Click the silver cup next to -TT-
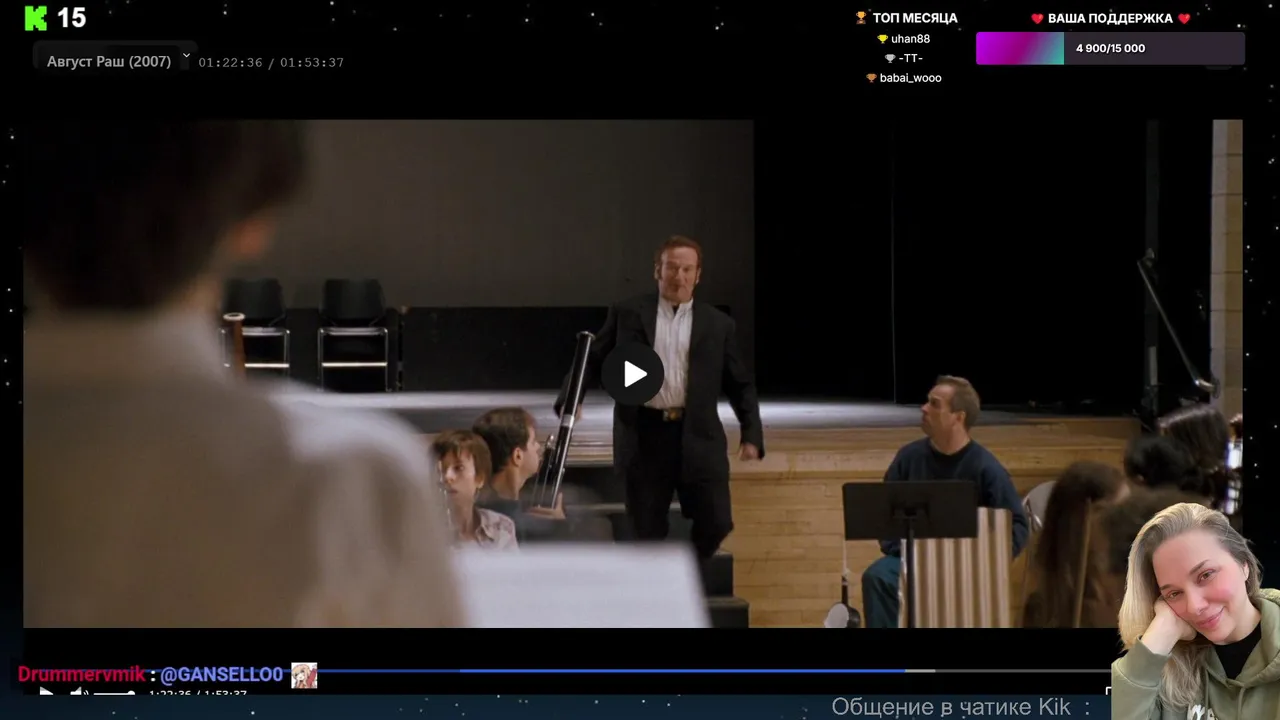This screenshot has width=1280, height=720. (890, 58)
